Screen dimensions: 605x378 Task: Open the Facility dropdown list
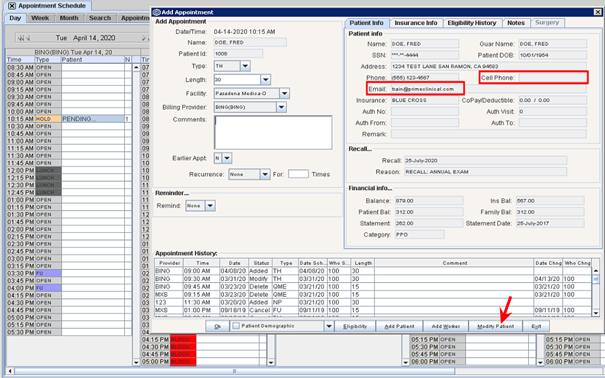[284, 93]
